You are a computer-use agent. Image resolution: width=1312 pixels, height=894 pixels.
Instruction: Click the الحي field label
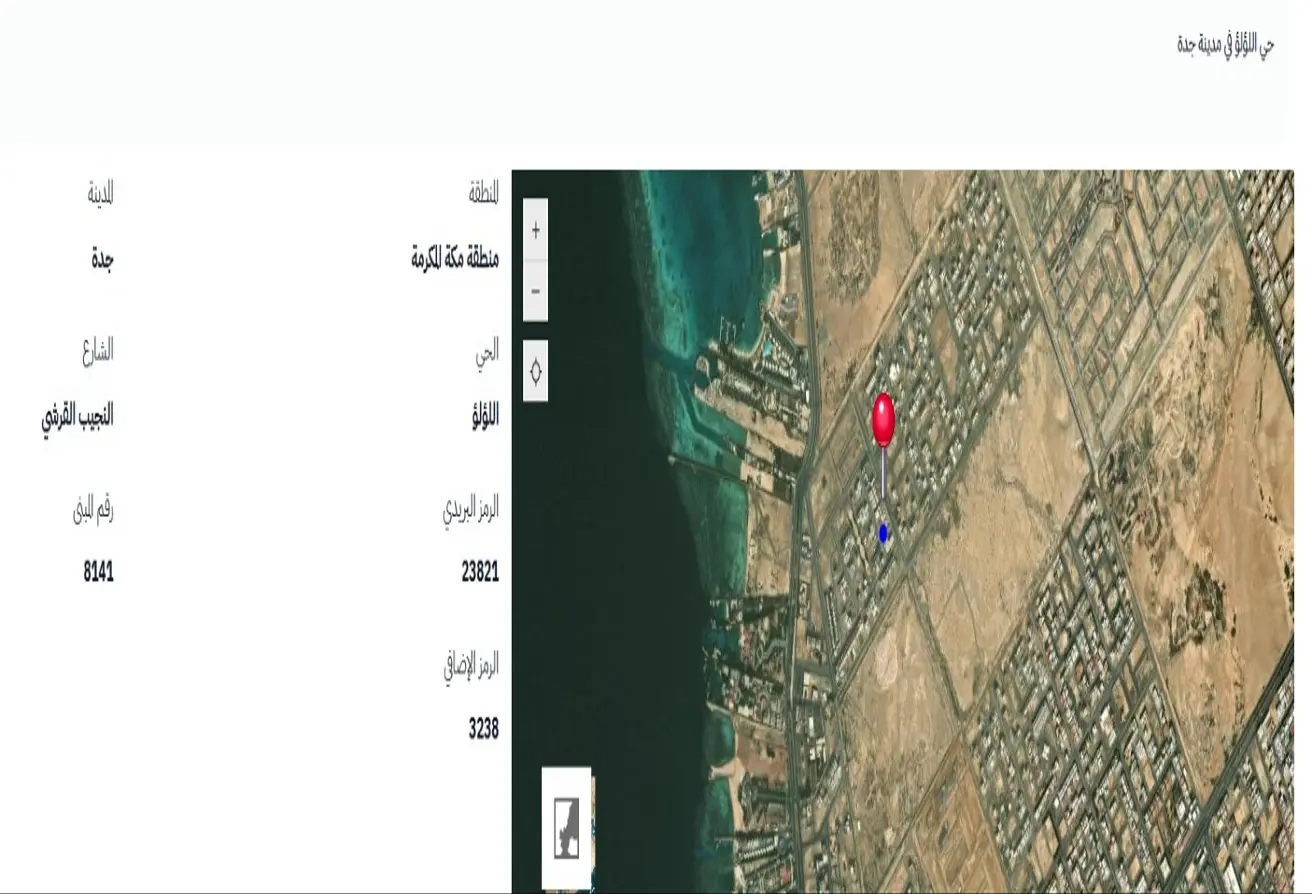[x=487, y=352]
